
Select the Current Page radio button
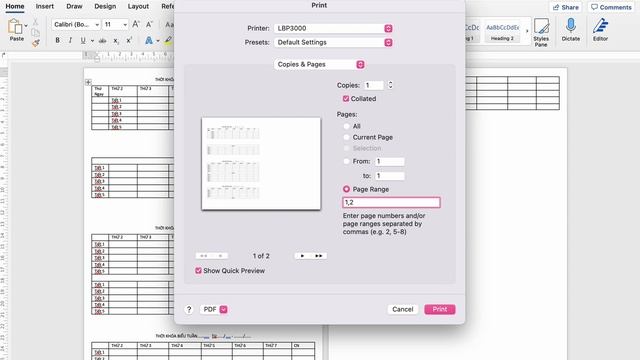click(x=347, y=137)
